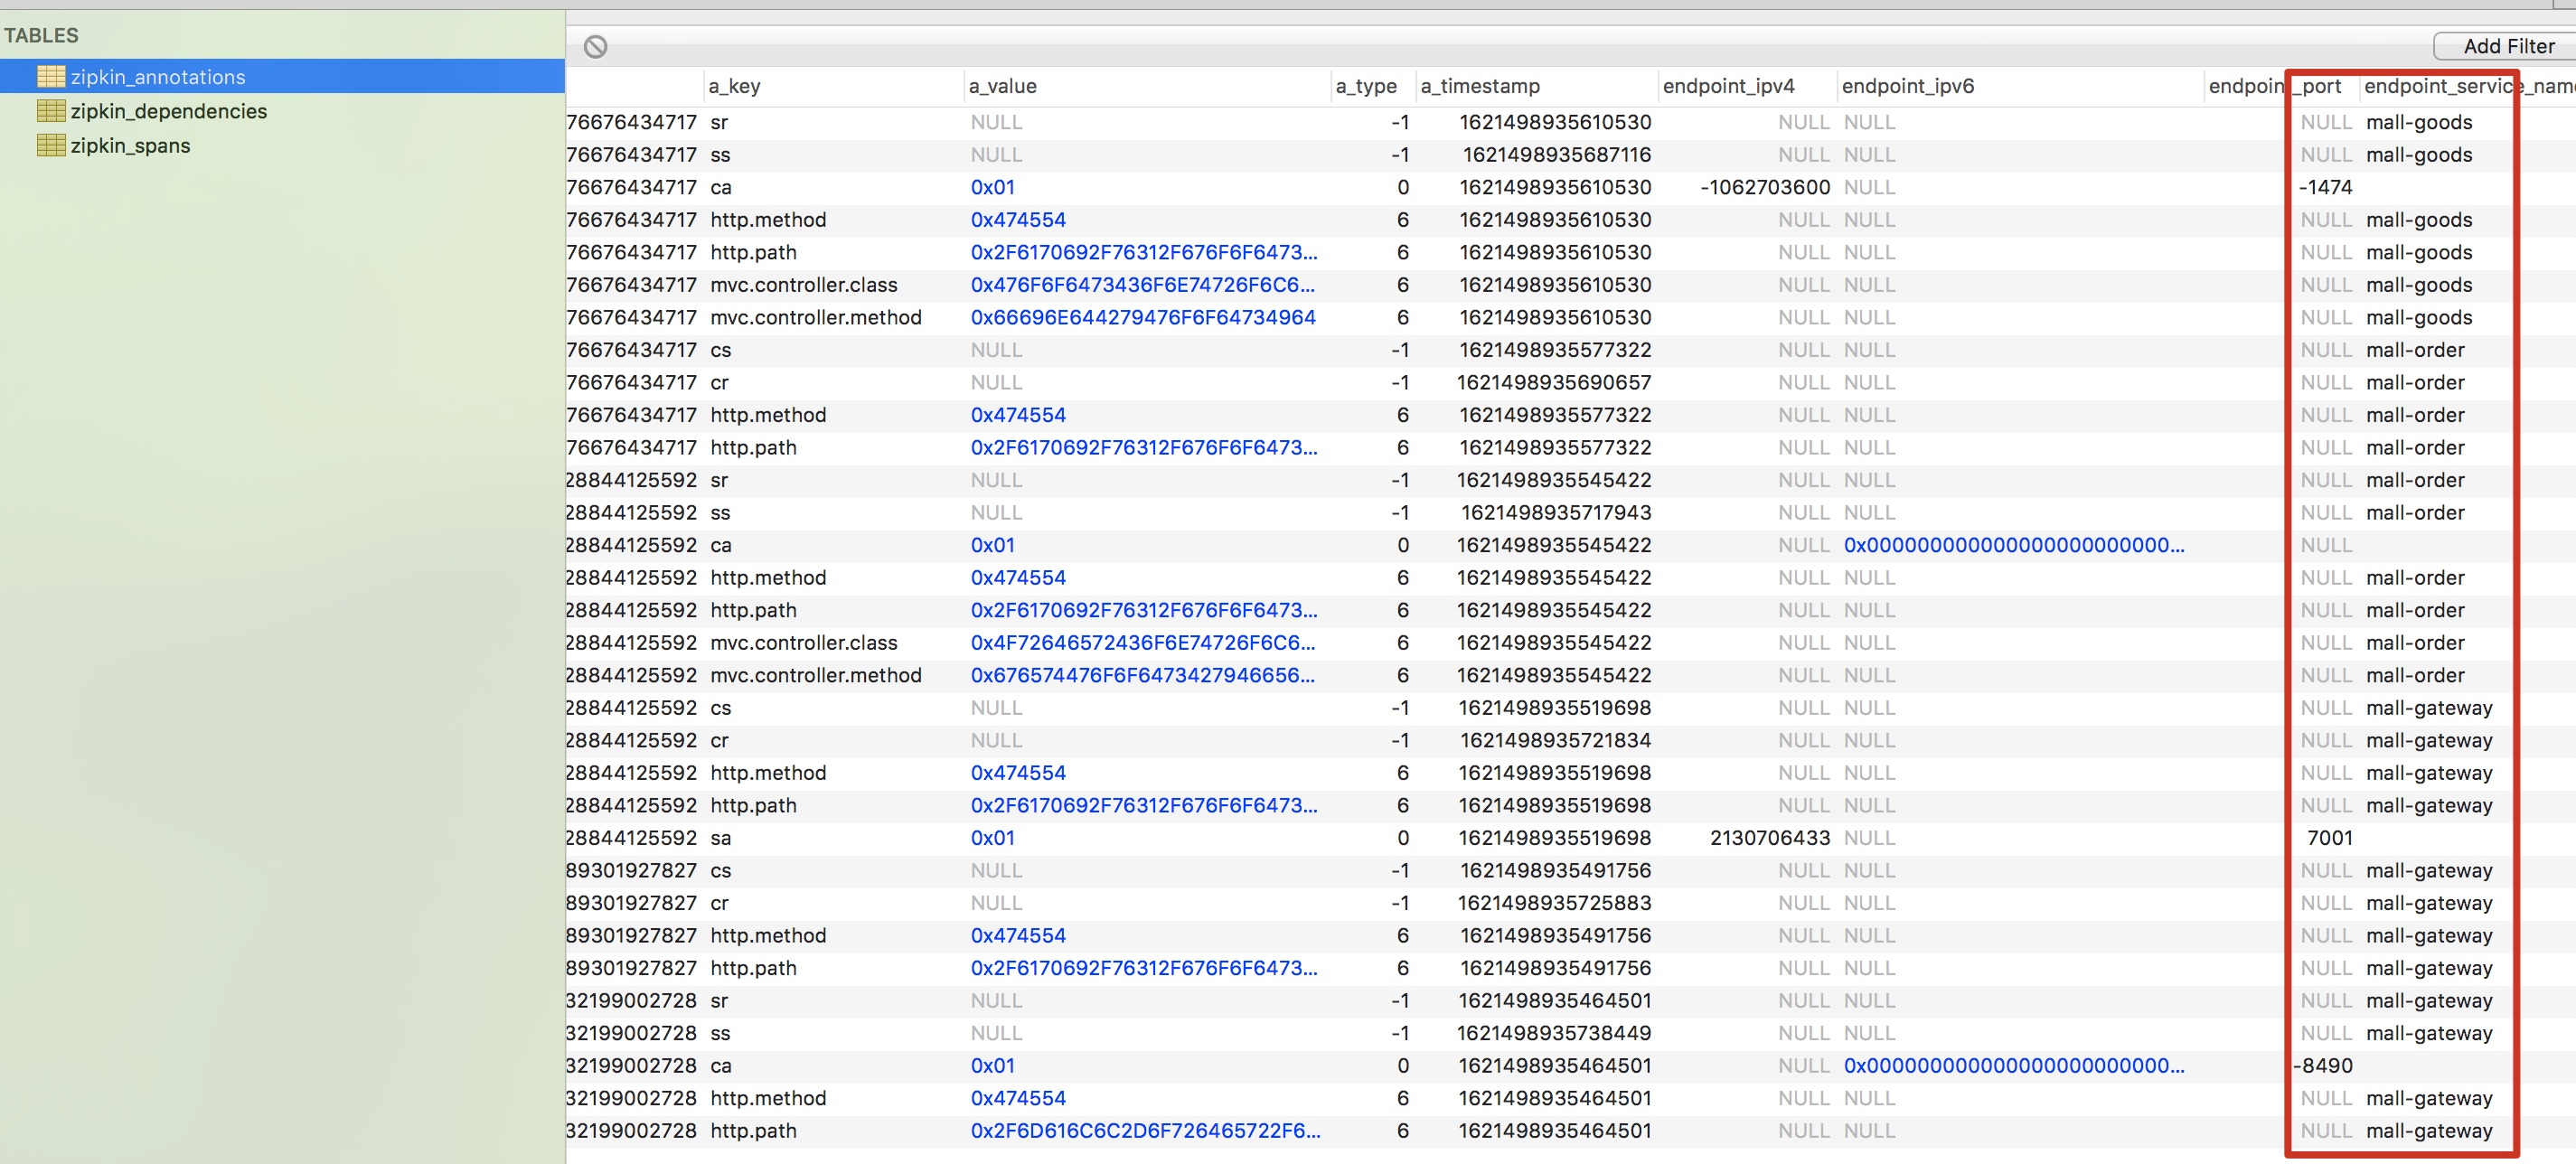This screenshot has width=2576, height=1164.
Task: Click the zipkin_dependencies table icon
Action: pos(51,111)
